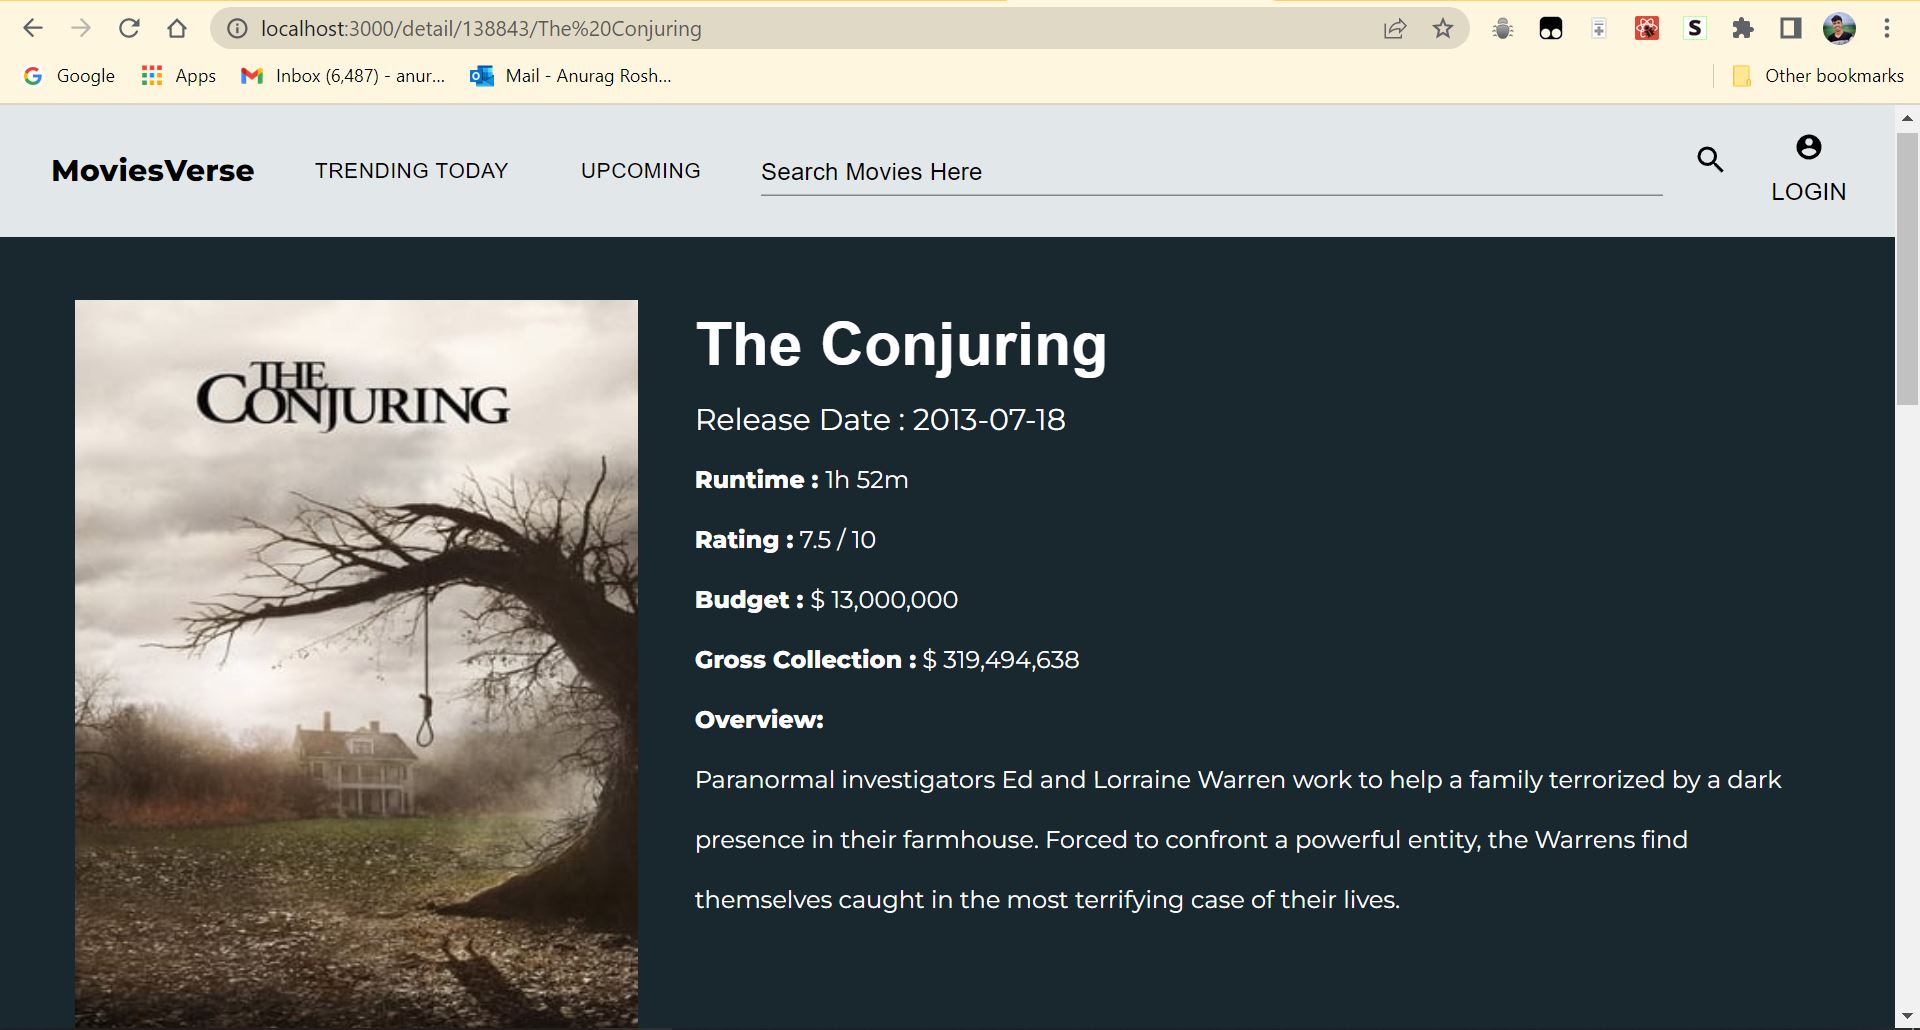
Task: Click the MoviesVerse logo
Action: pos(153,171)
